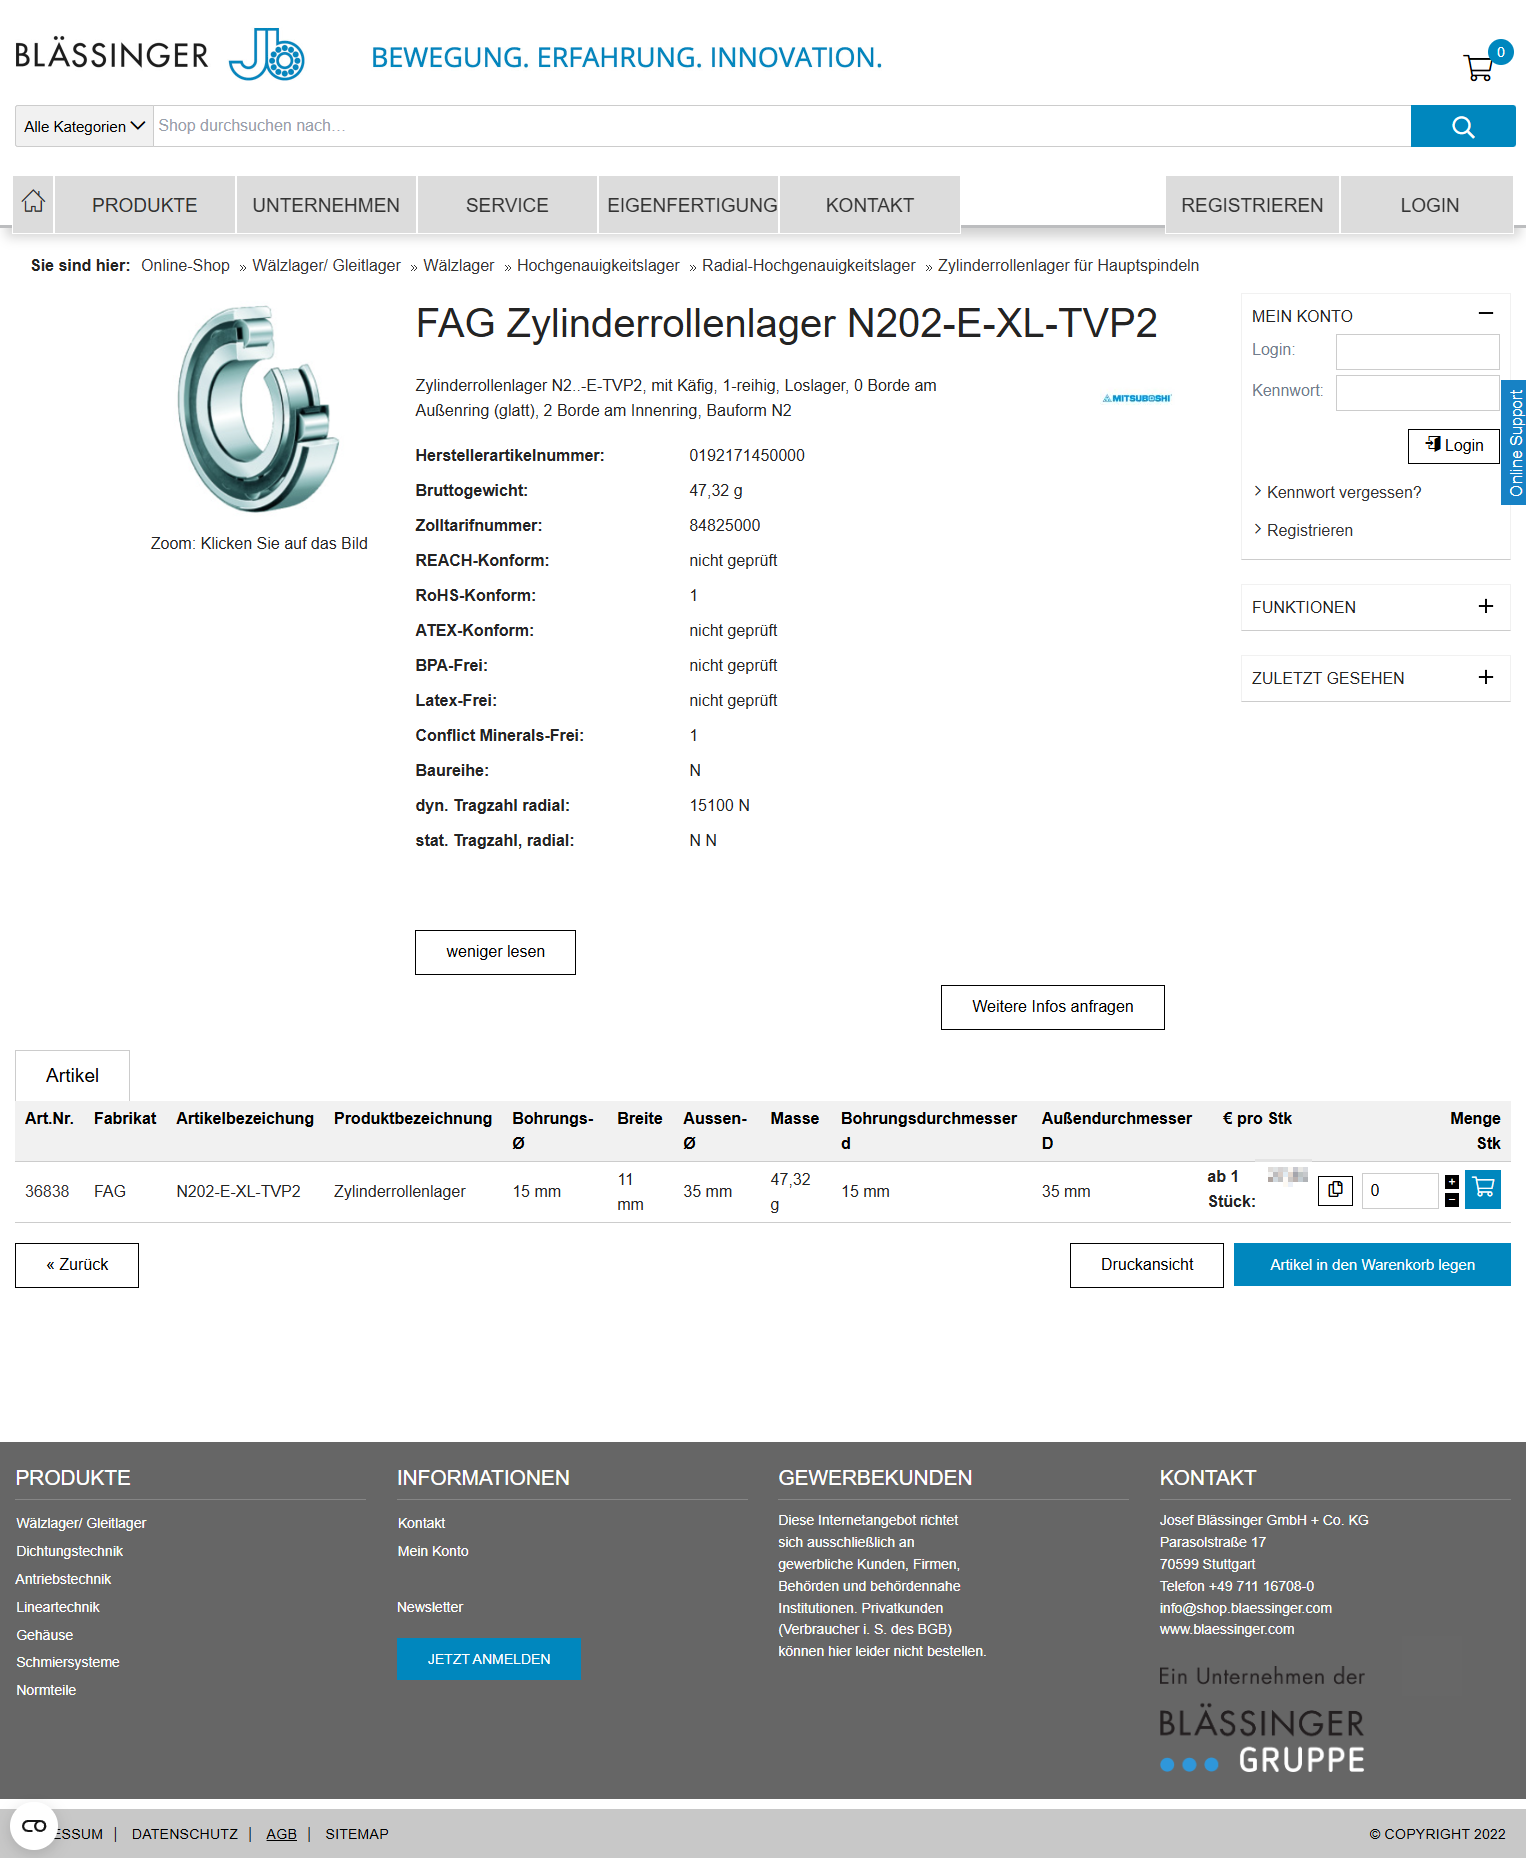Focus the Kennwort password field
Viewport: 1526px width, 1858px height.
(x=1416, y=392)
